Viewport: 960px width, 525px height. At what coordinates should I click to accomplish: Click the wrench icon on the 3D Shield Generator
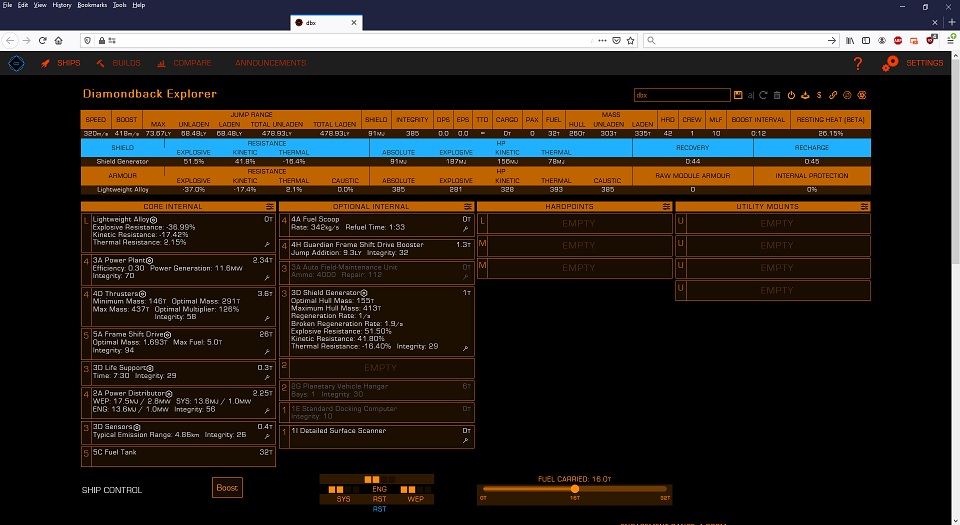465,348
